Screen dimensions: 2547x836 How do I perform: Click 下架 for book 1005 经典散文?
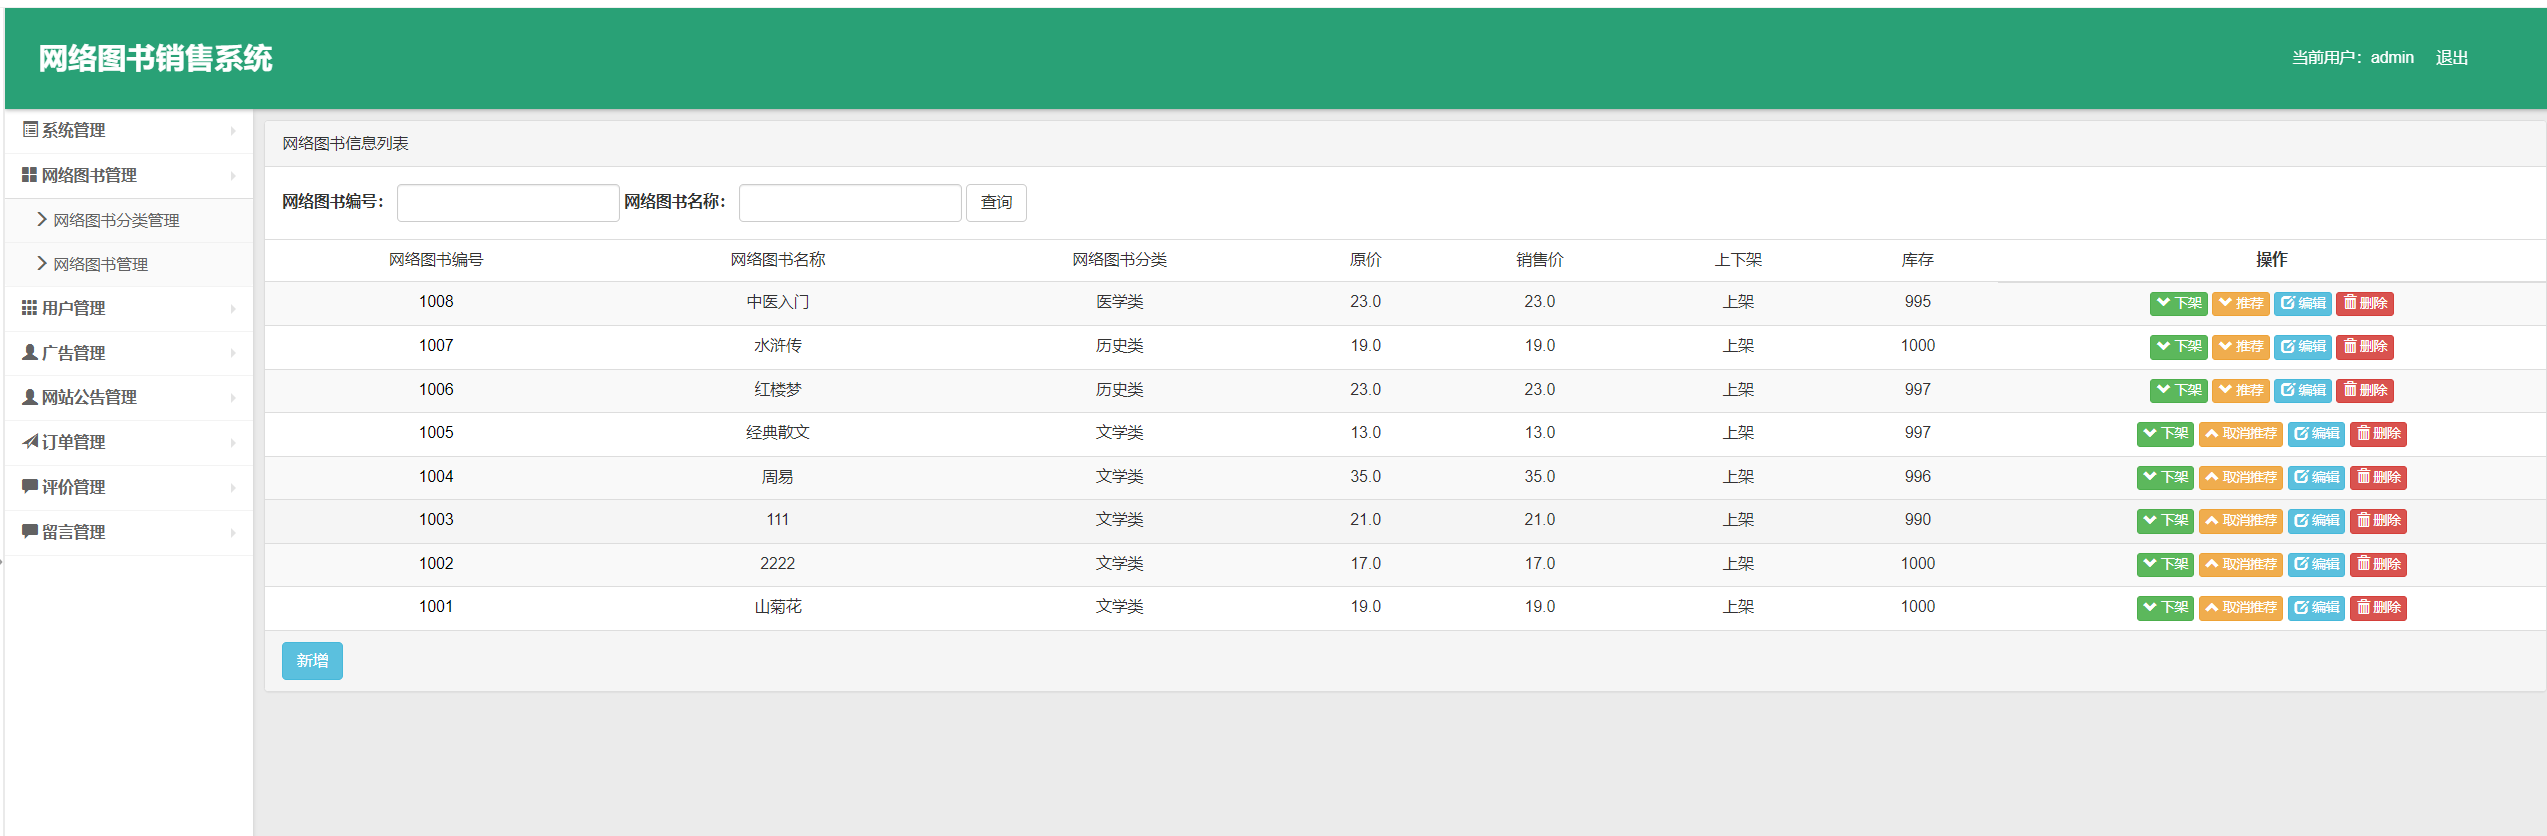point(2165,434)
